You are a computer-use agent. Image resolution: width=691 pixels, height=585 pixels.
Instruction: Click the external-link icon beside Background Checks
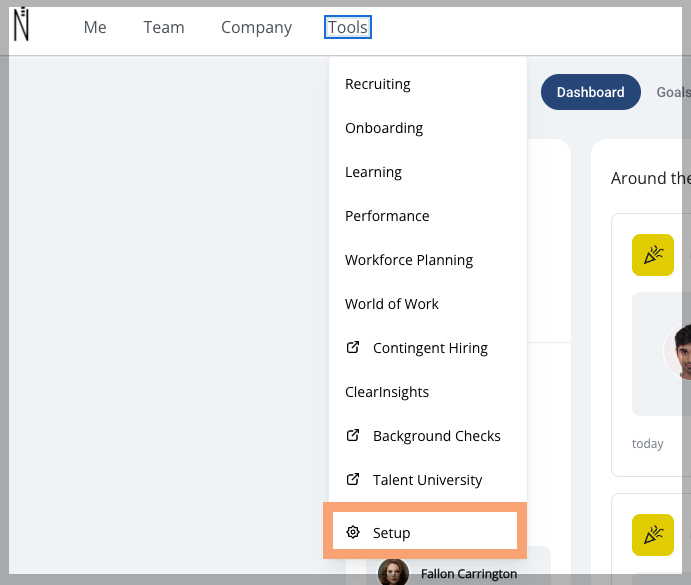click(x=352, y=436)
